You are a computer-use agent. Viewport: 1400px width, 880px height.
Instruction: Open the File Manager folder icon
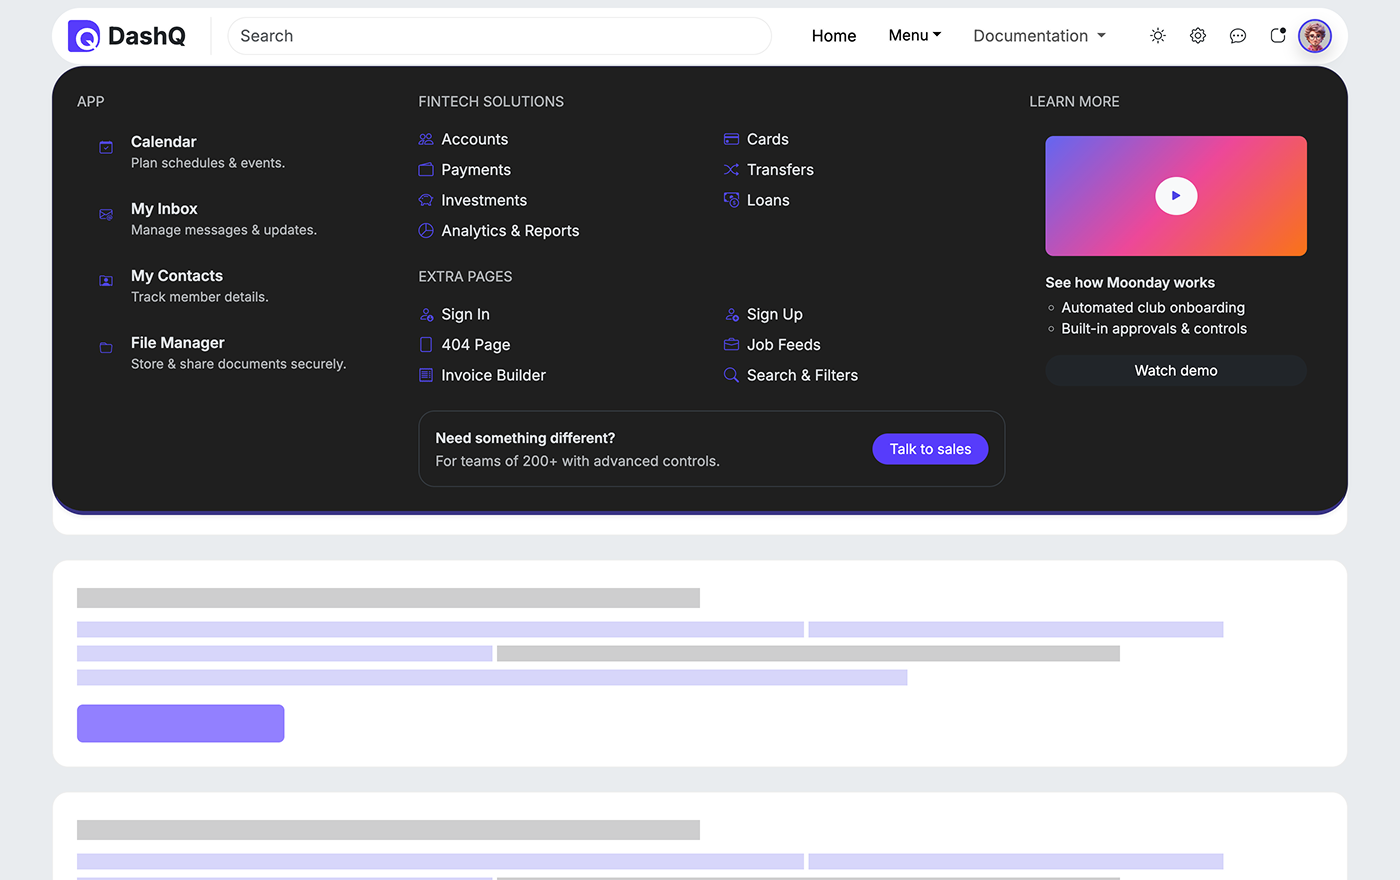pos(106,348)
